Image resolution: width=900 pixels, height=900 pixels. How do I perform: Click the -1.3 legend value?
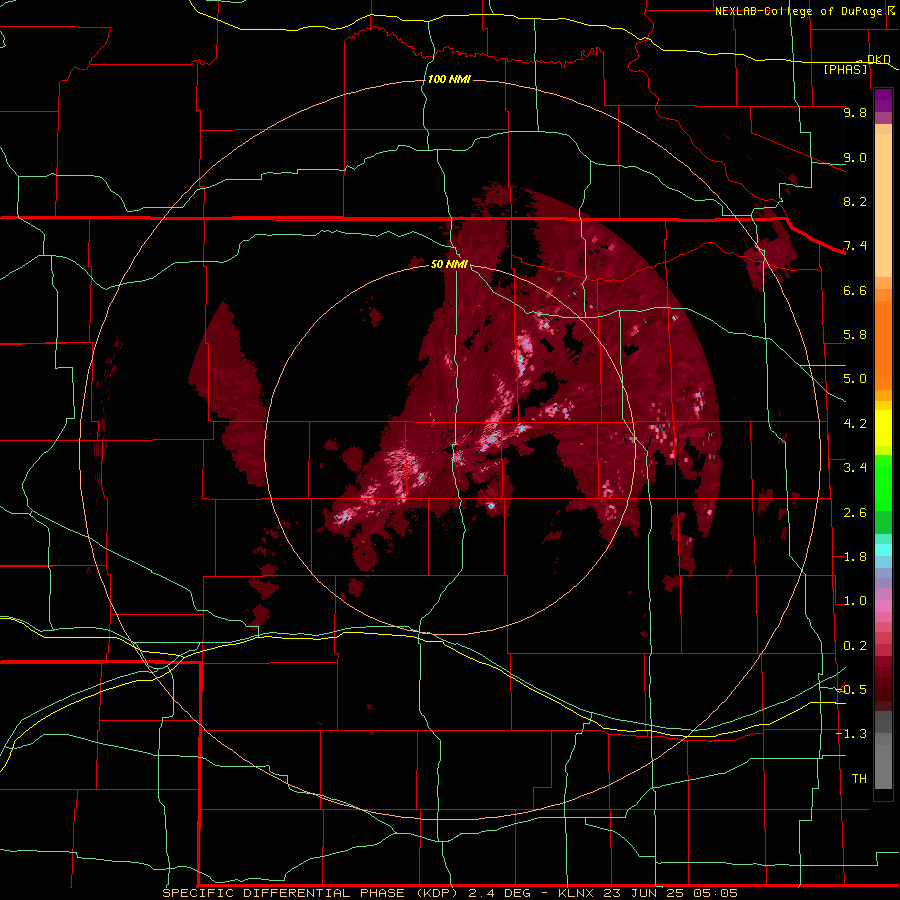(x=852, y=734)
